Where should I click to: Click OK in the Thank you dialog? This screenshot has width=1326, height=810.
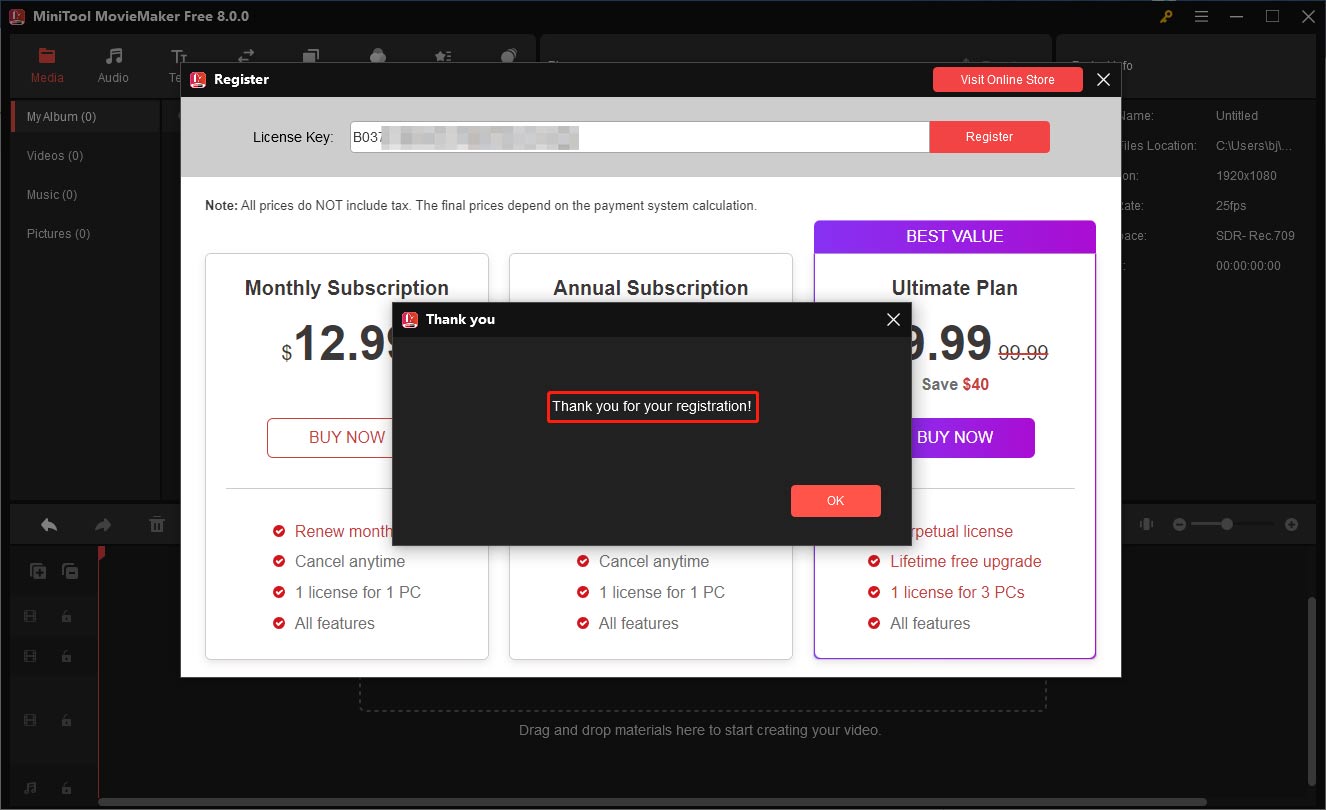pyautogui.click(x=836, y=501)
